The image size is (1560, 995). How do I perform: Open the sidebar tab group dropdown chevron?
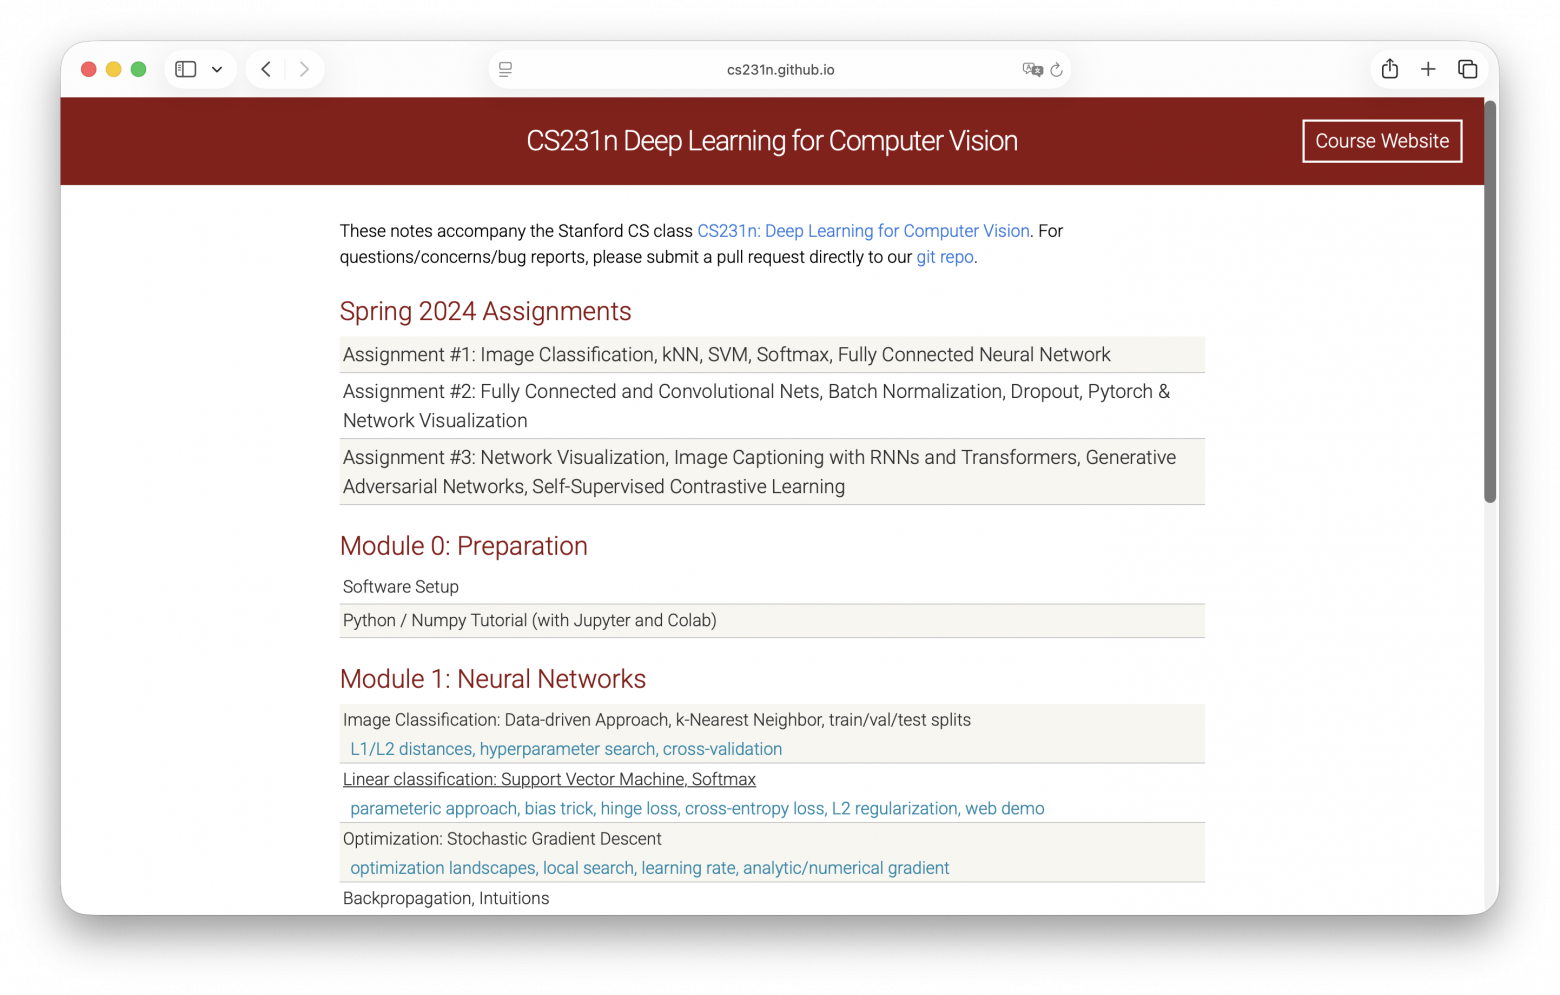coord(217,69)
